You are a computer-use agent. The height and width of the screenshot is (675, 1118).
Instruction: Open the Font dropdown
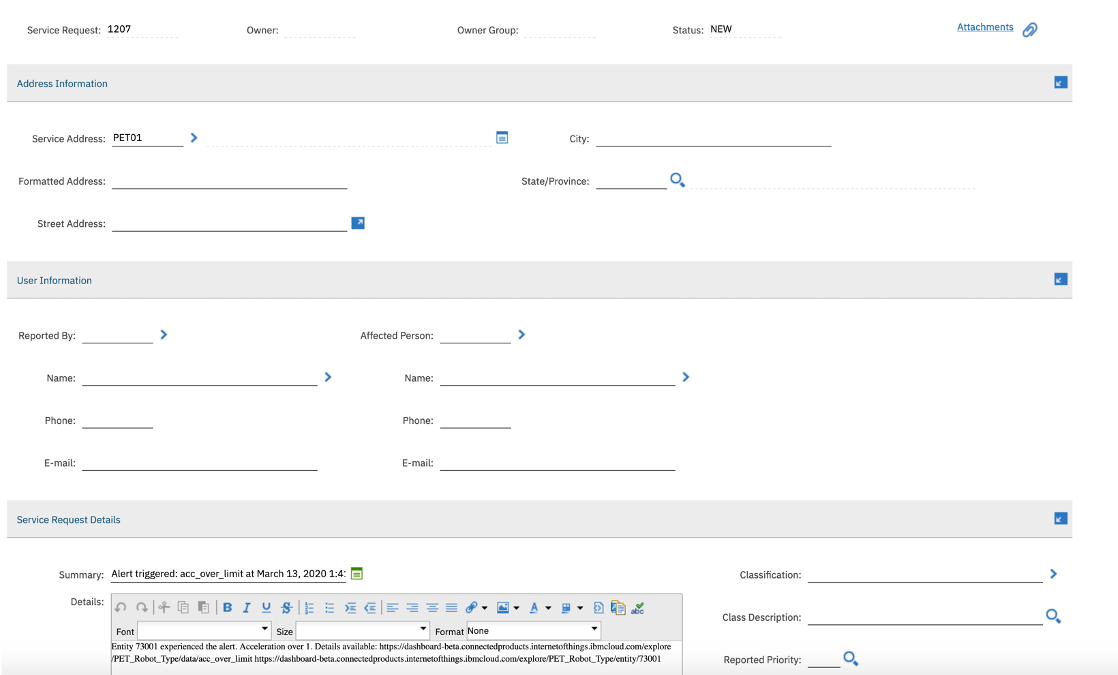coord(204,631)
